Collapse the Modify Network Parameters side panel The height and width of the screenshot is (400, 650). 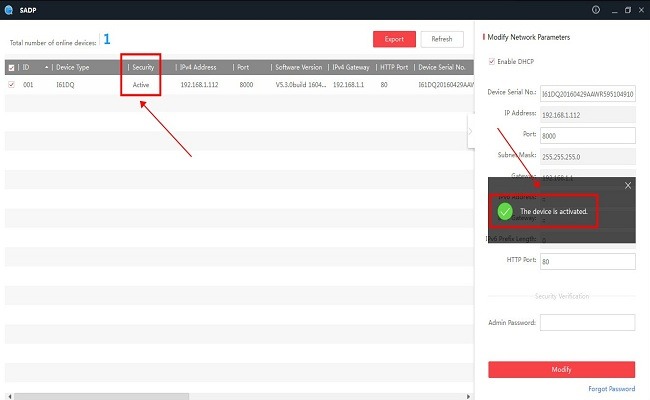[x=470, y=131]
